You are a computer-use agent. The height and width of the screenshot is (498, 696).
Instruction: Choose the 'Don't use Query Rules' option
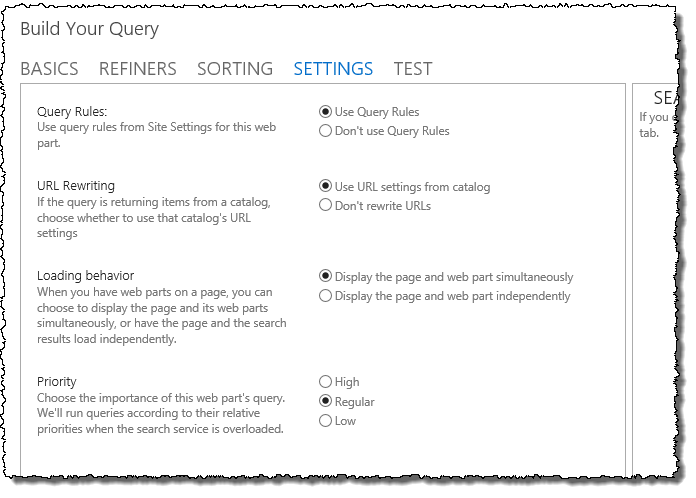[x=325, y=131]
